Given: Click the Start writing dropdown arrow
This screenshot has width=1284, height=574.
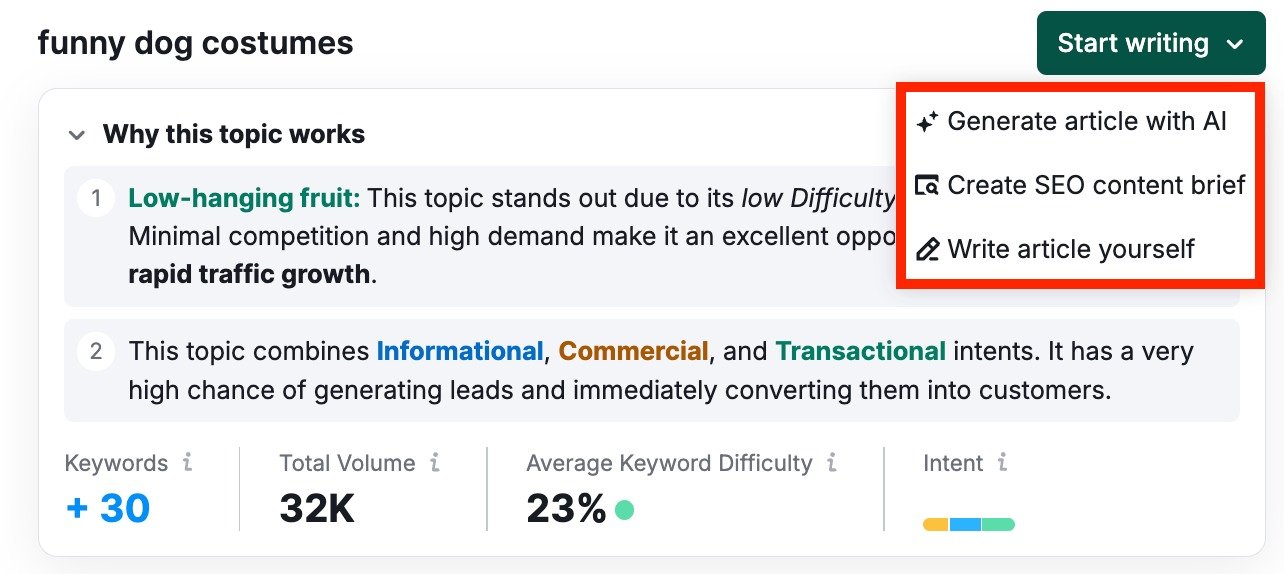Looking at the screenshot, I should 1235,44.
